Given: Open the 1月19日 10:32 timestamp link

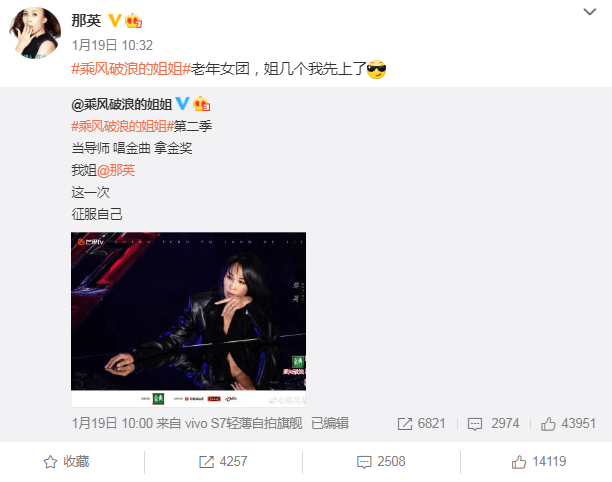Looking at the screenshot, I should pyautogui.click(x=112, y=45).
